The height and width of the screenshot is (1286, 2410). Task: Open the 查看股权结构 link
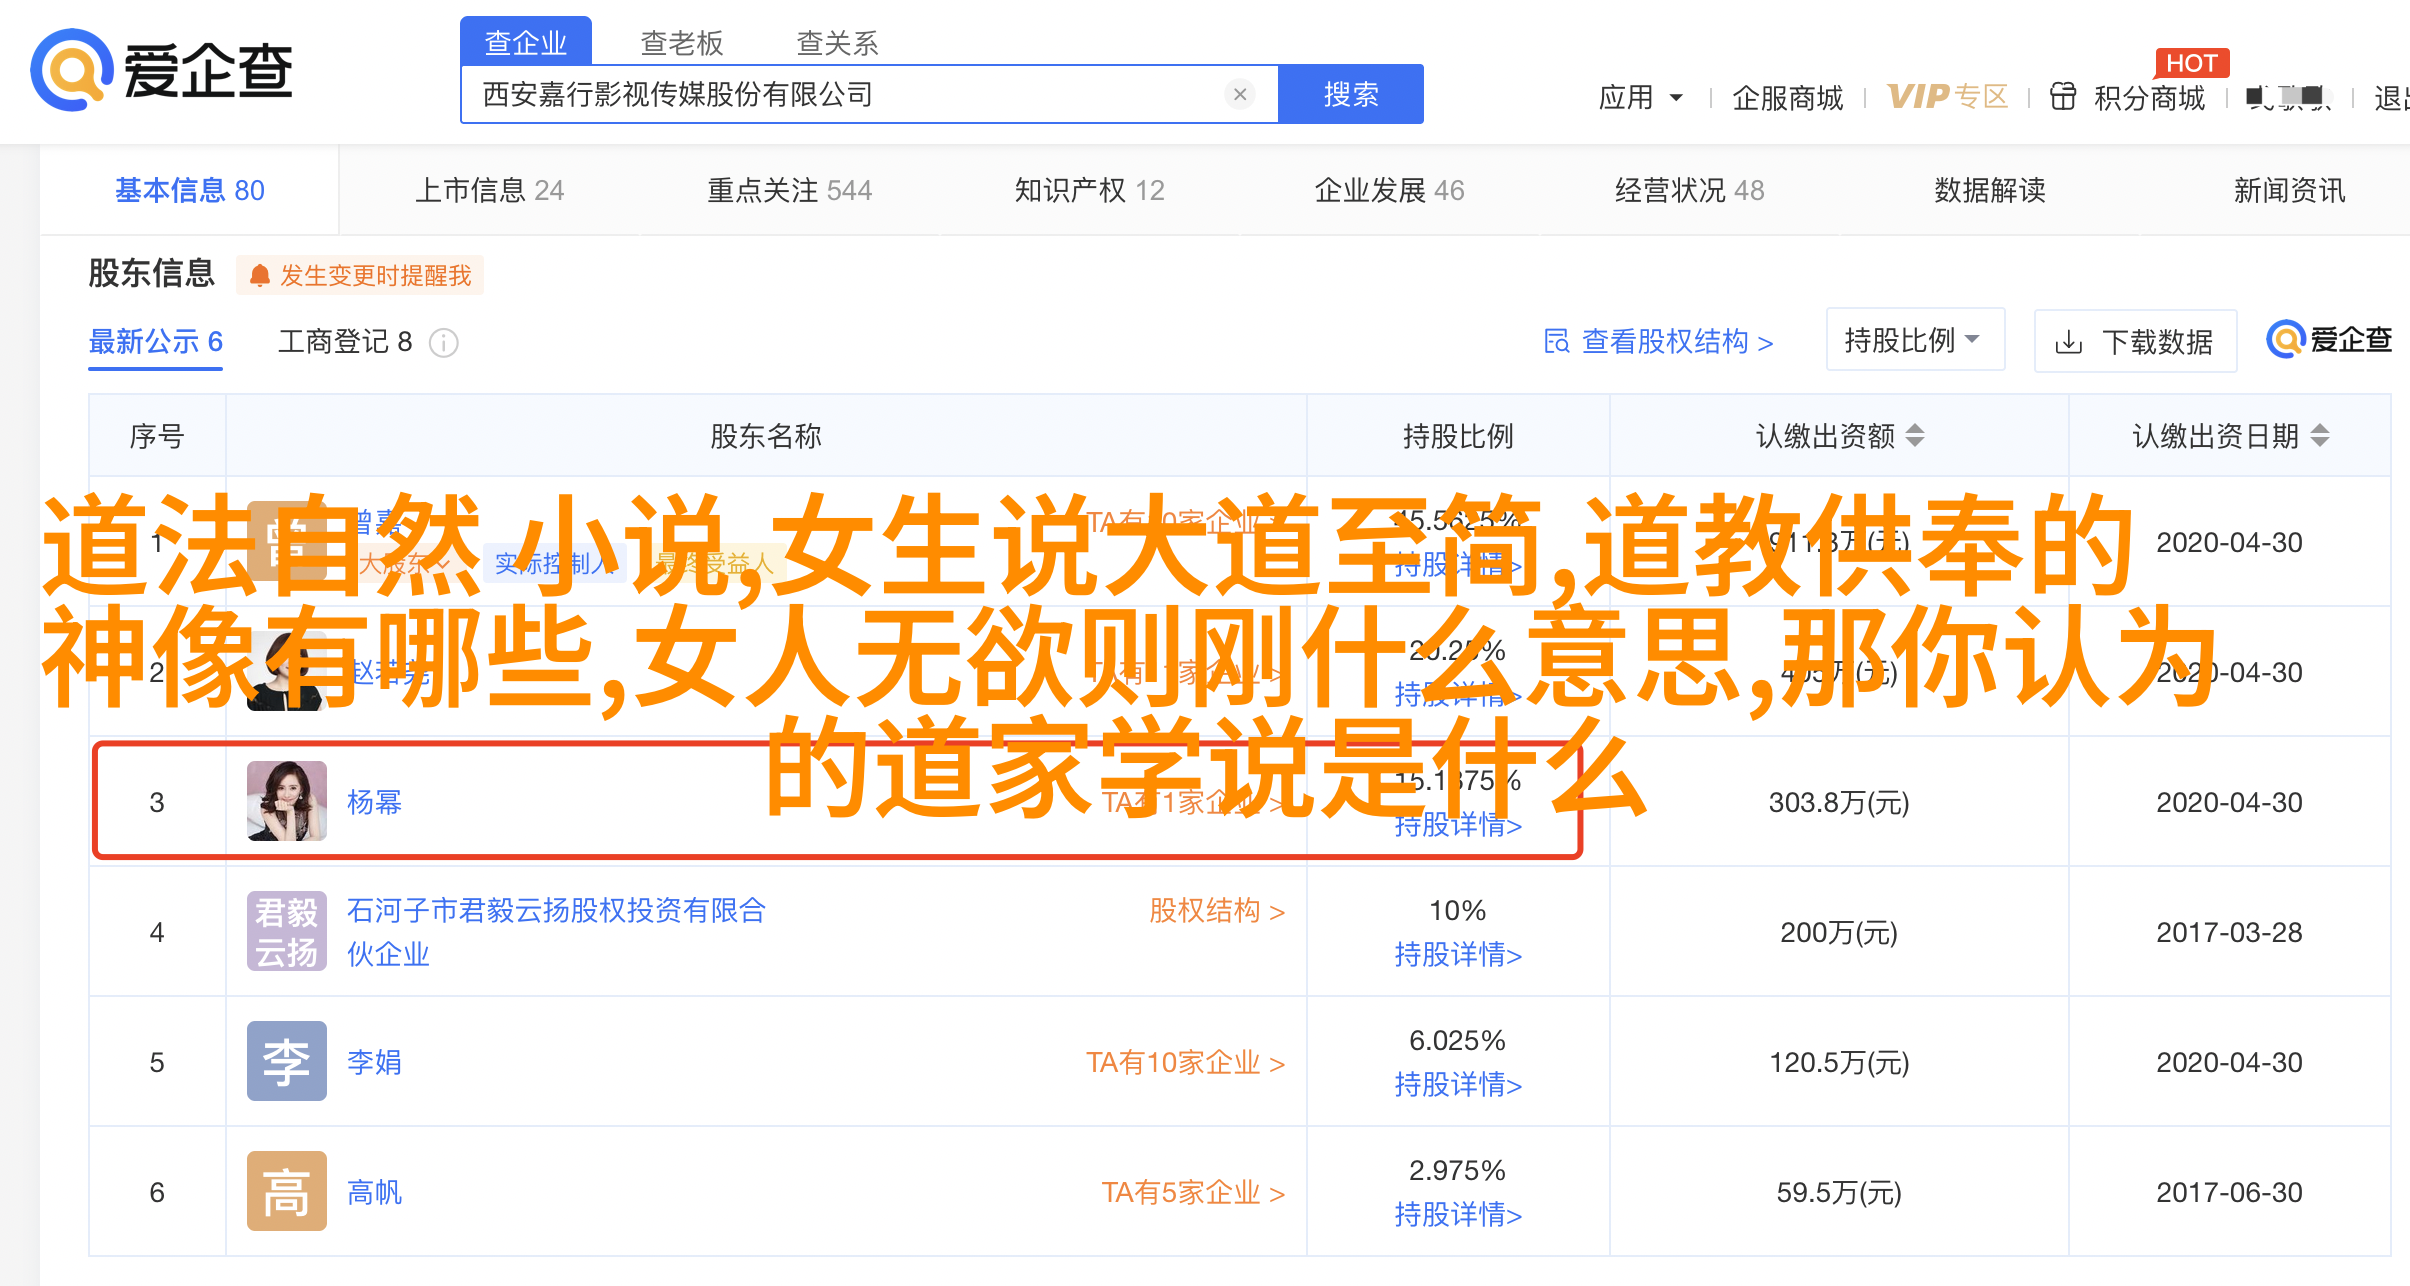(x=1660, y=342)
